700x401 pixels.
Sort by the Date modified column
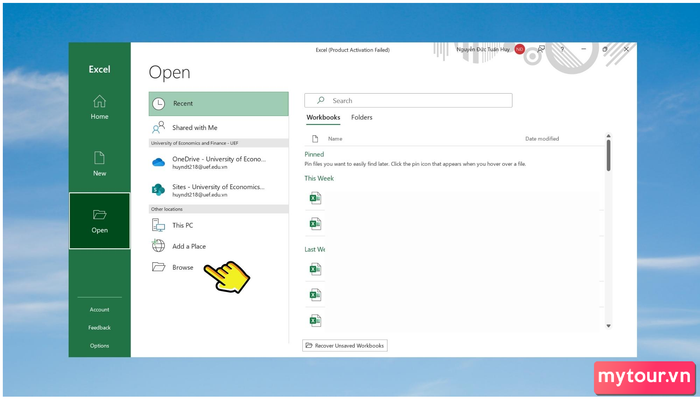point(542,139)
